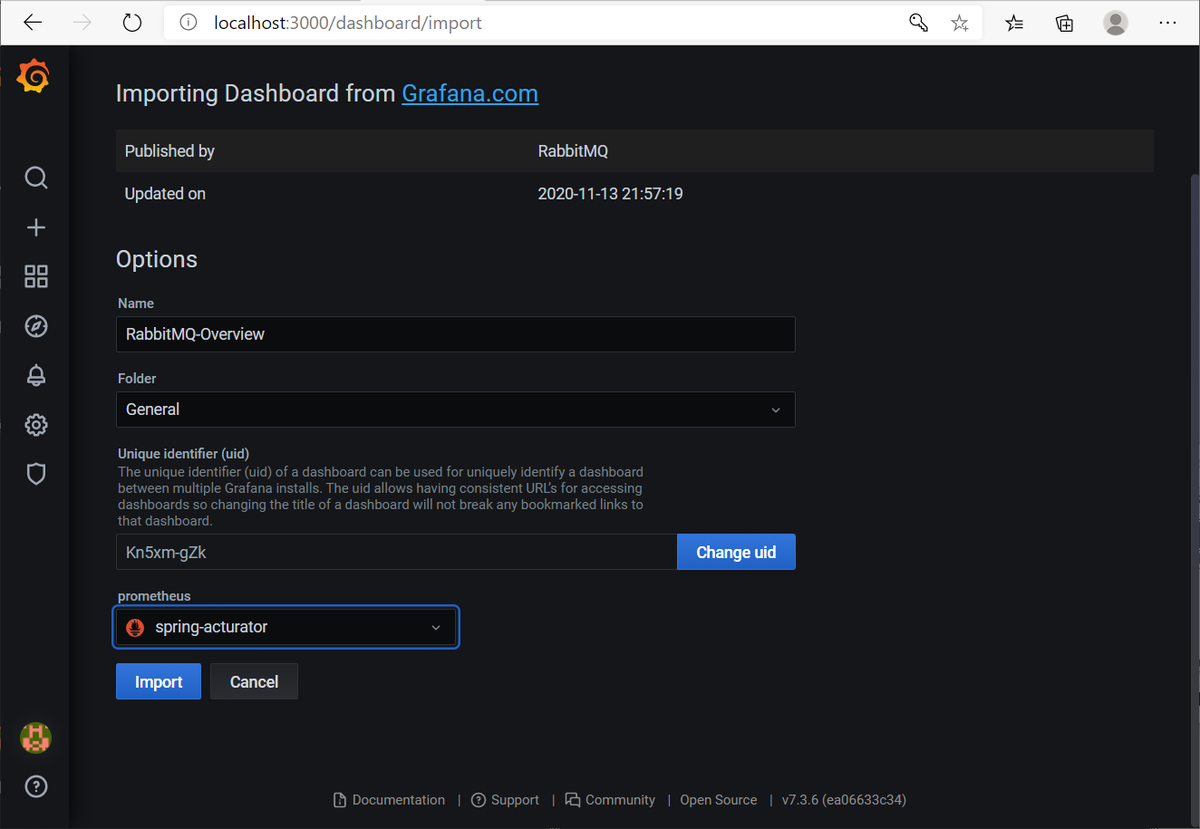Viewport: 1200px width, 829px height.
Task: Click the Published by row label
Action: tap(169, 151)
